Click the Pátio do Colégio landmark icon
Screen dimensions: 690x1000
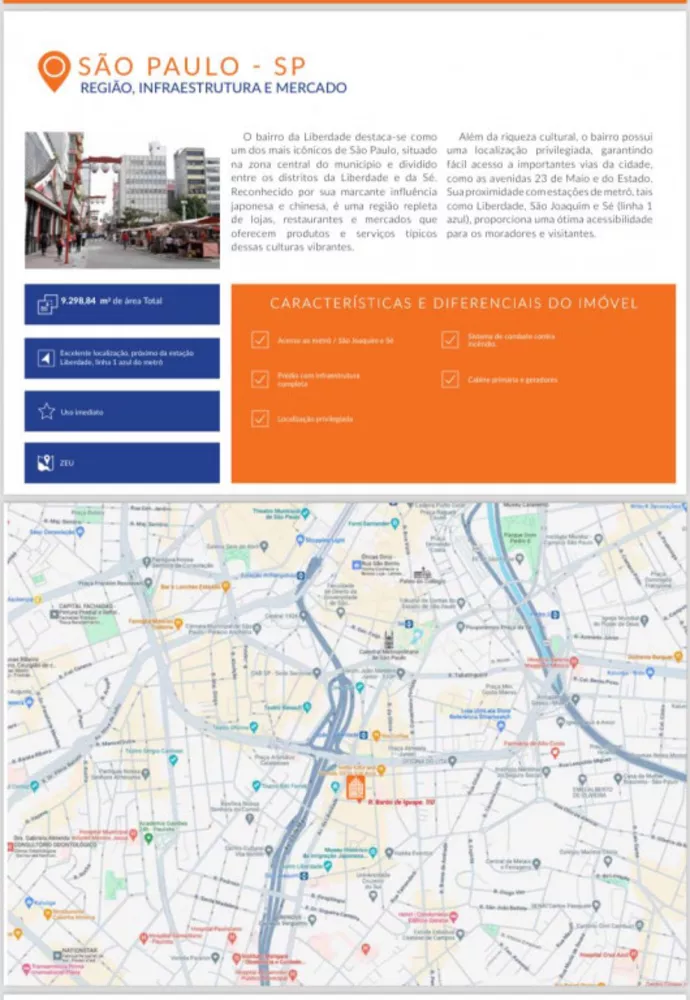[x=422, y=574]
